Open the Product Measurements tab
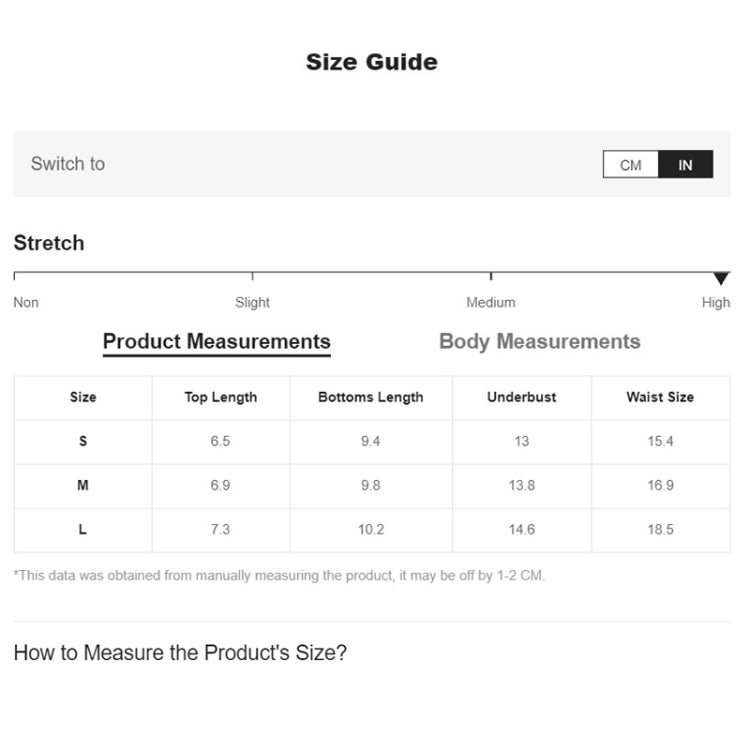This screenshot has width=750, height=750. point(216,342)
